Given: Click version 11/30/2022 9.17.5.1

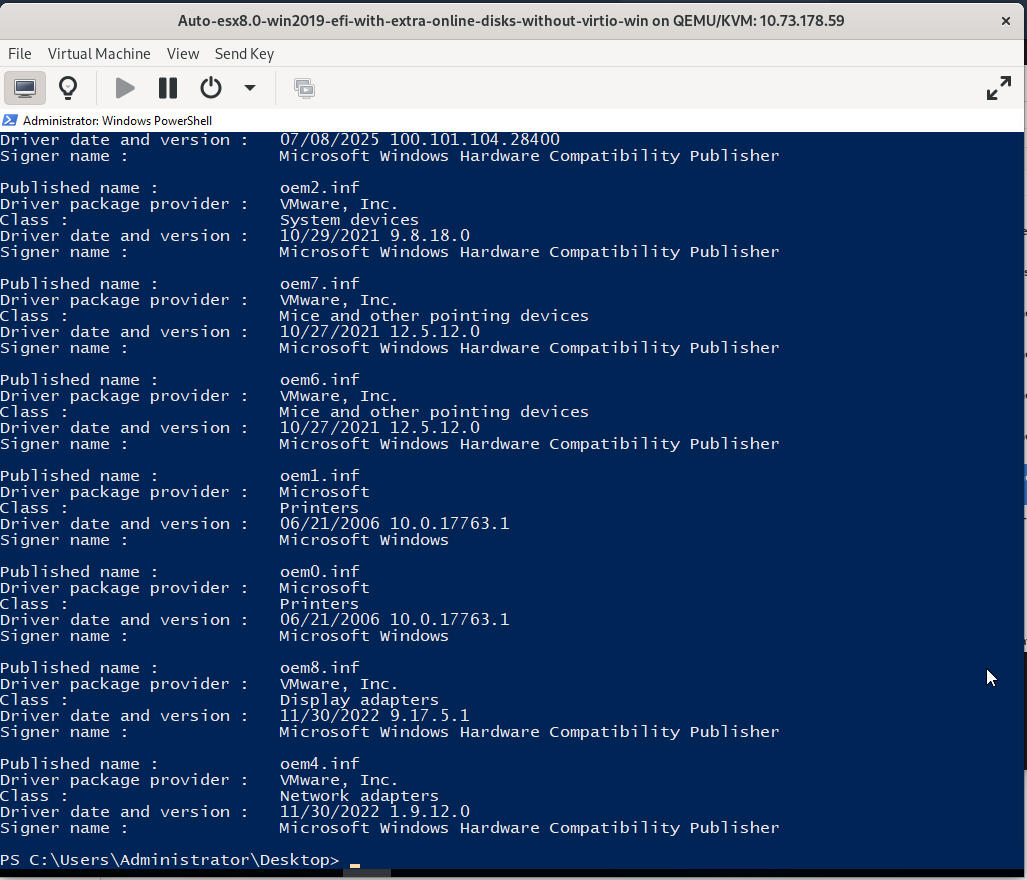Looking at the screenshot, I should point(375,716).
